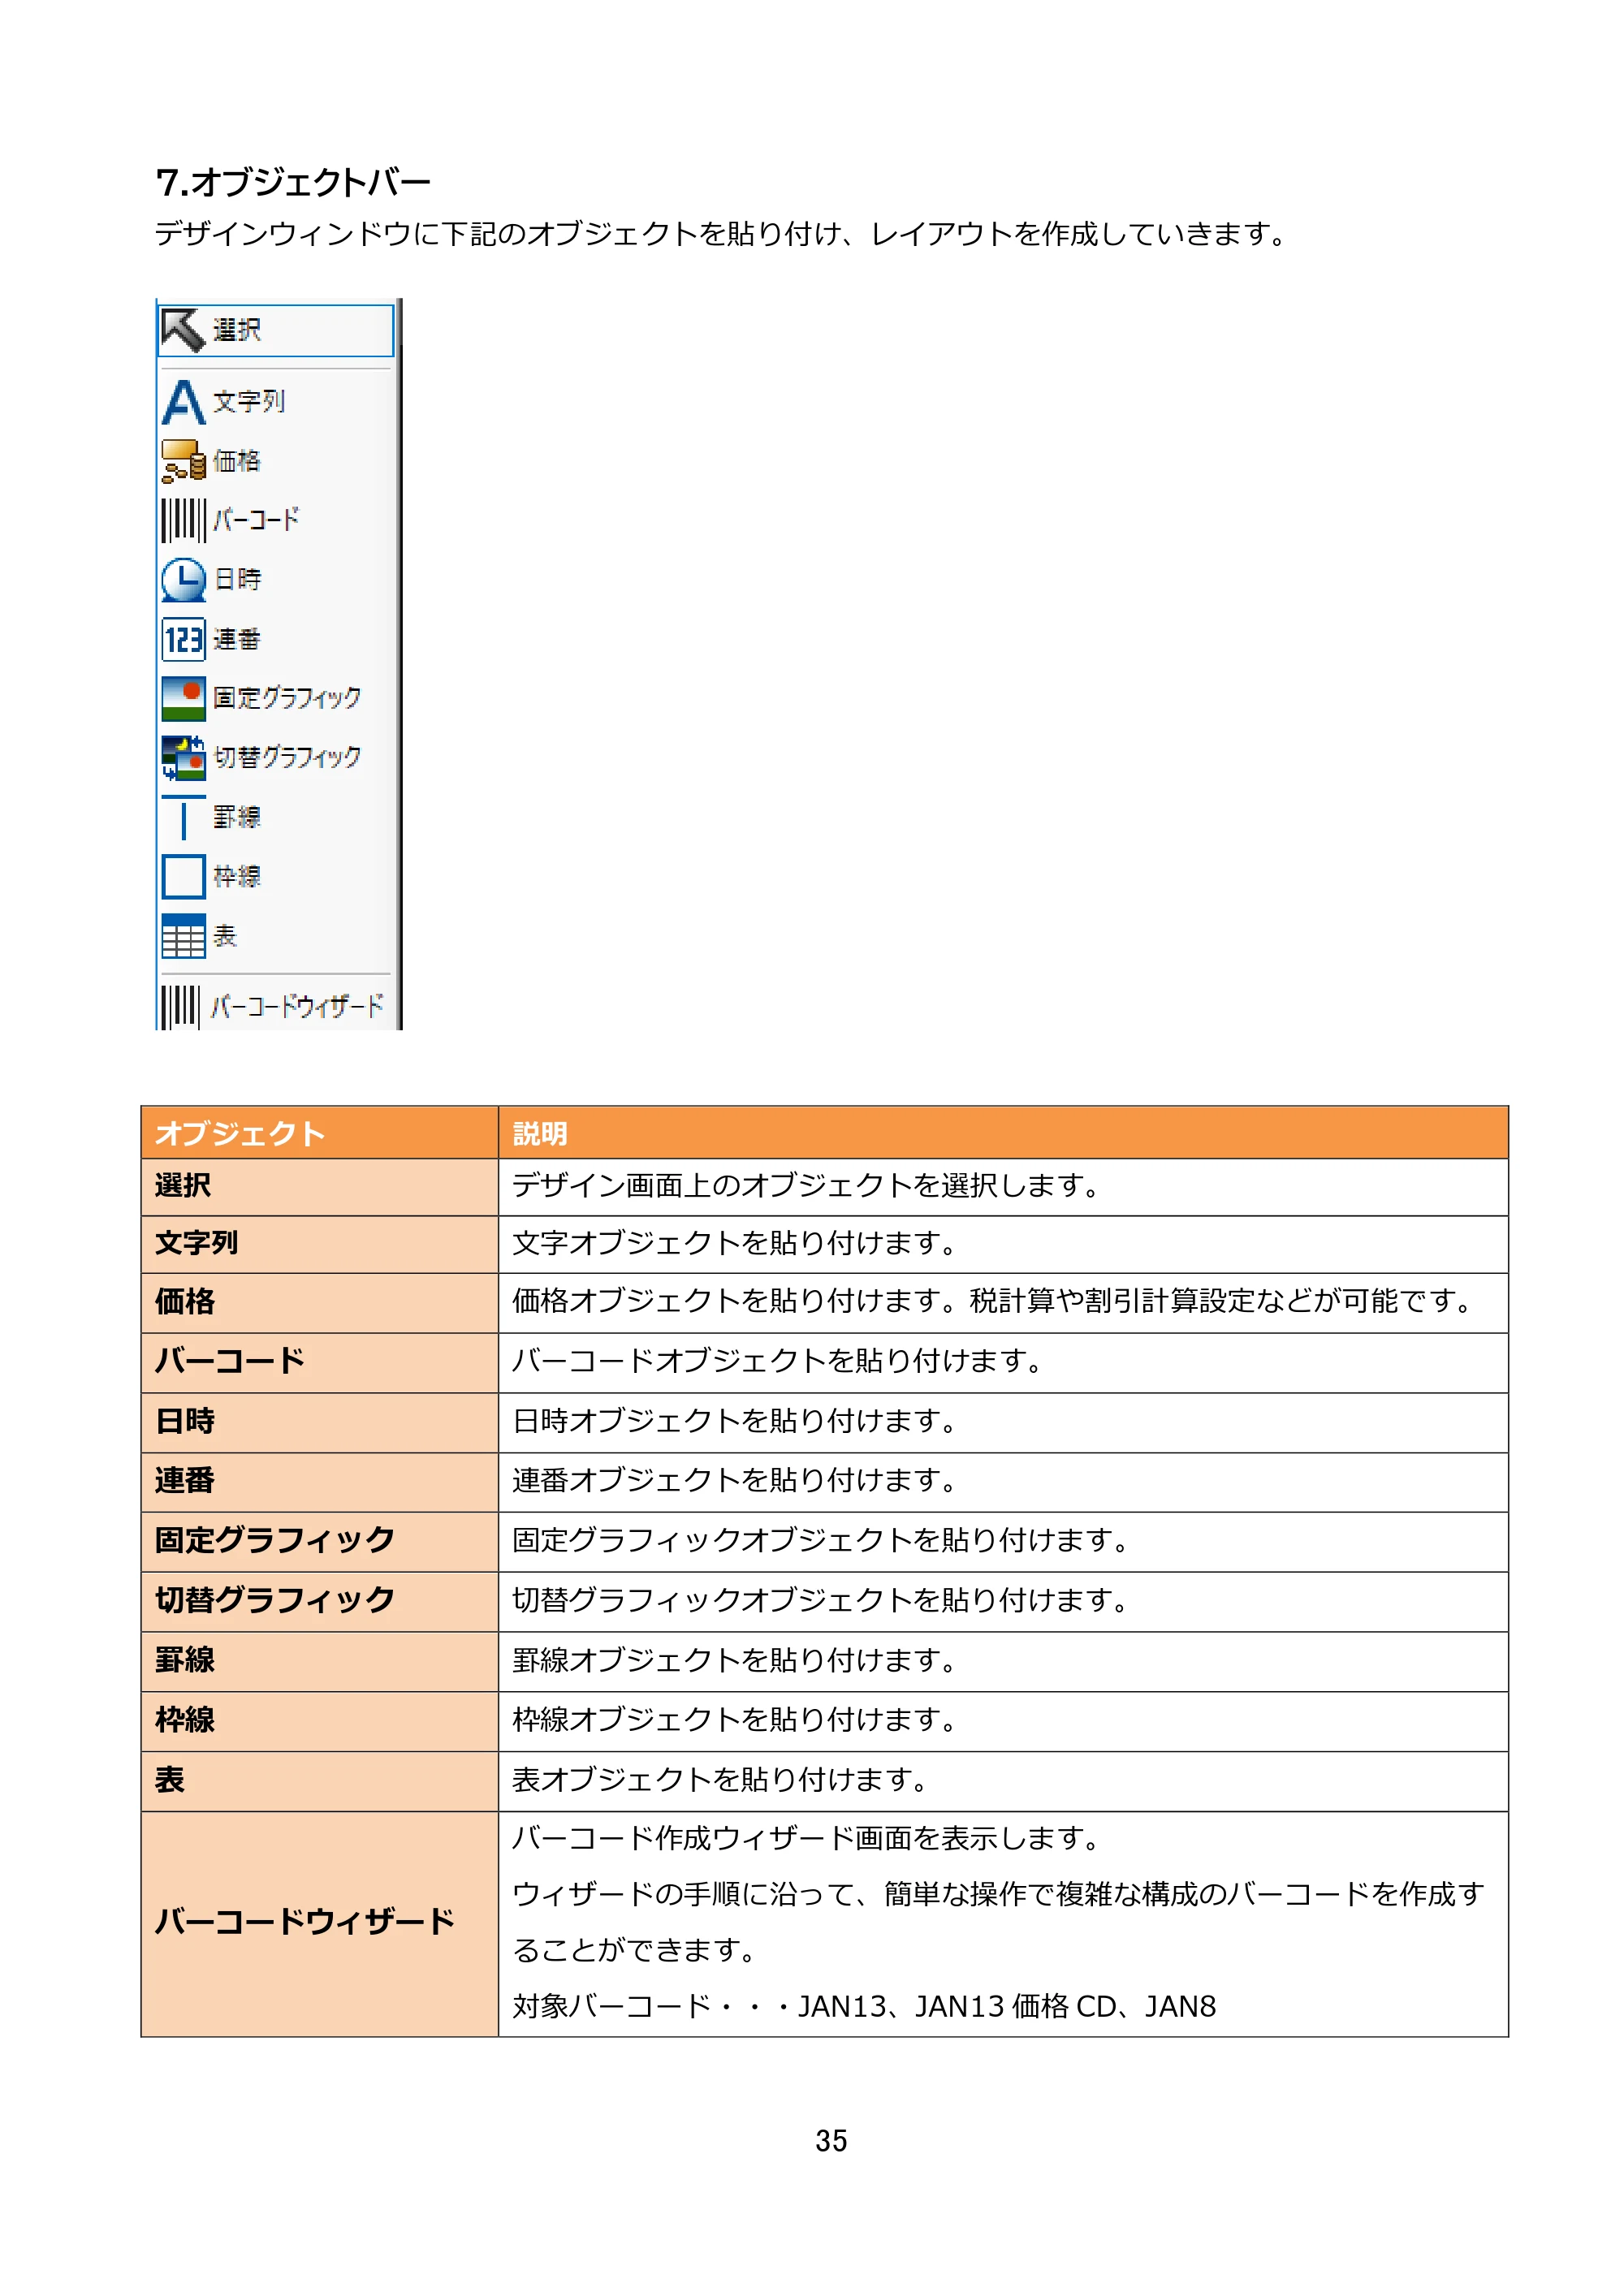Select the 選択 row name in the table
1624x2296 pixels.
[x=183, y=1186]
